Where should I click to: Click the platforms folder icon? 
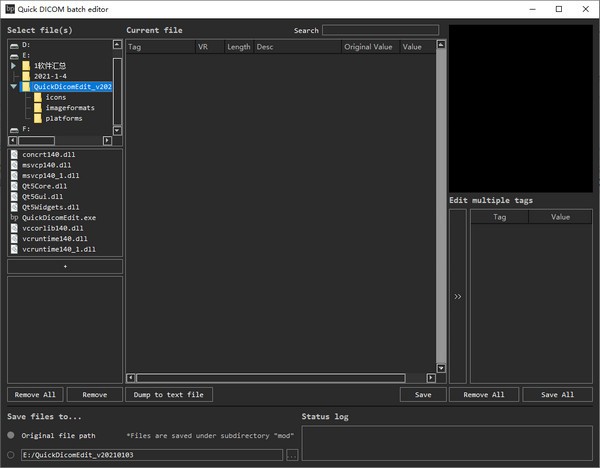point(39,119)
